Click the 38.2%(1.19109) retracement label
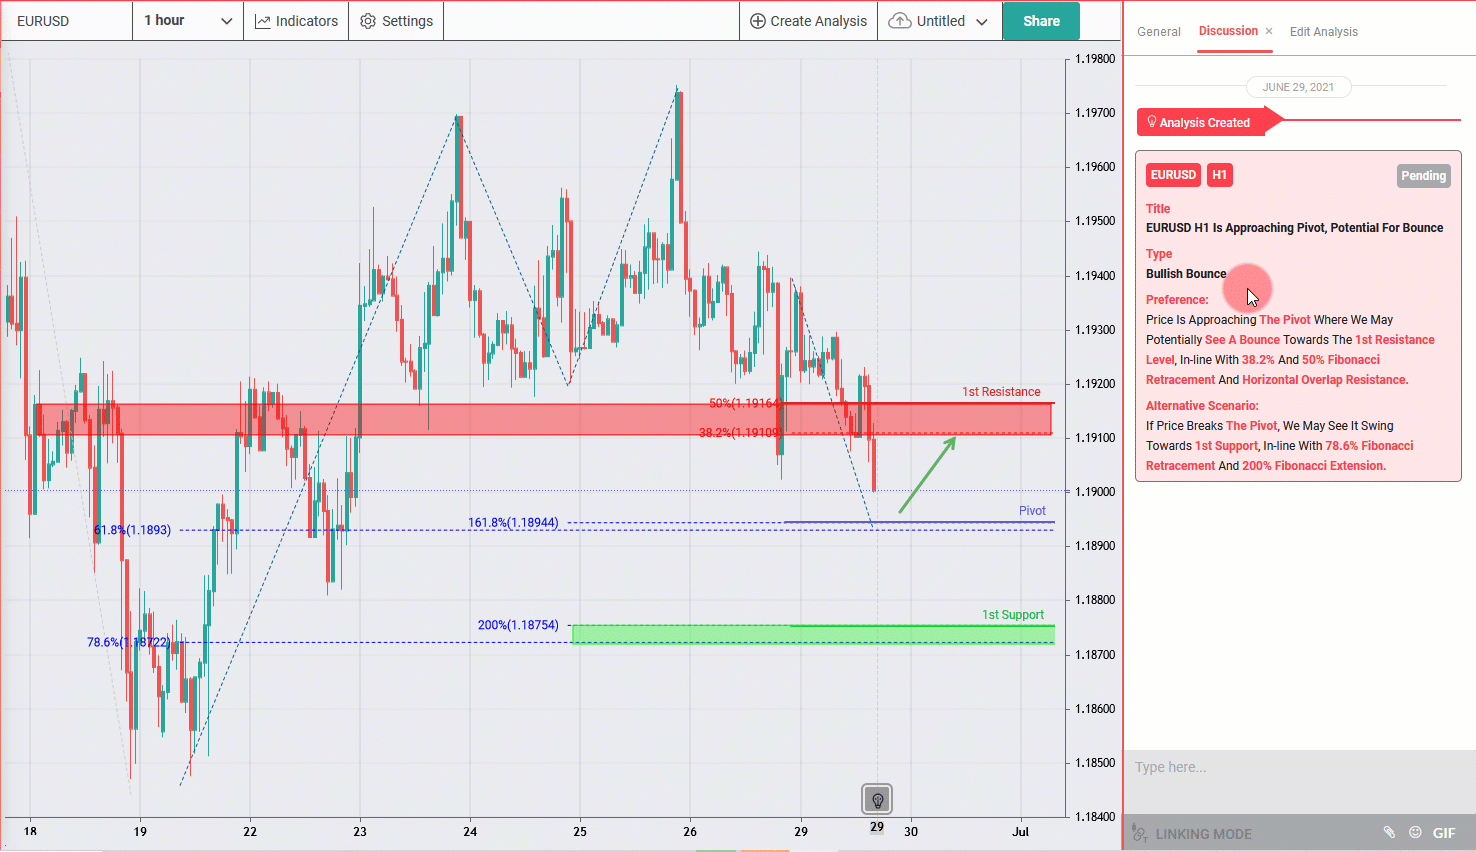 tap(740, 433)
